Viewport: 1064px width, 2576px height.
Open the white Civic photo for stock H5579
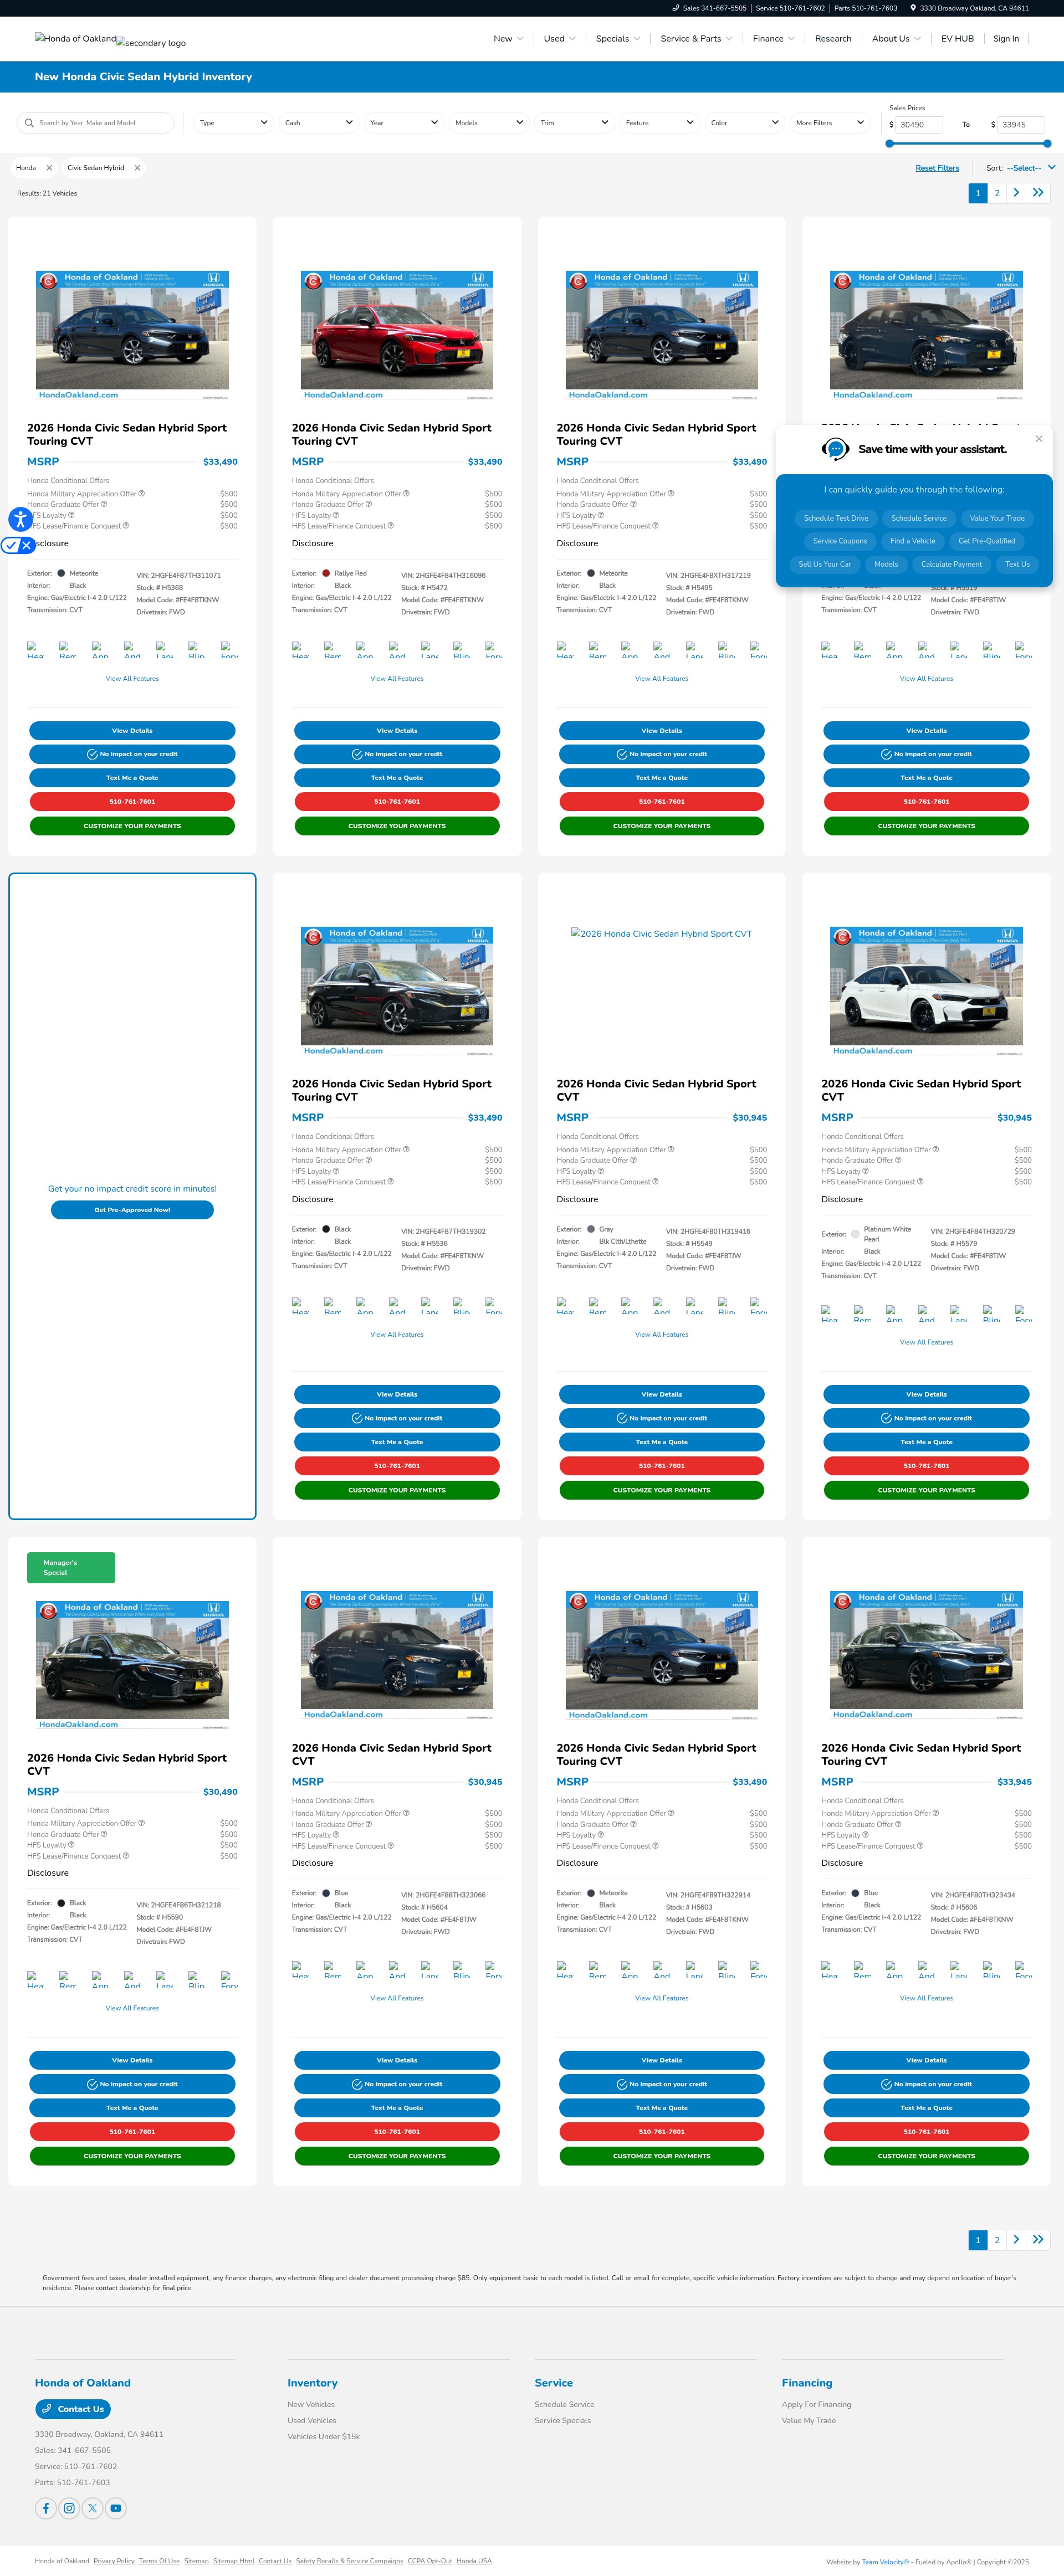(x=926, y=992)
